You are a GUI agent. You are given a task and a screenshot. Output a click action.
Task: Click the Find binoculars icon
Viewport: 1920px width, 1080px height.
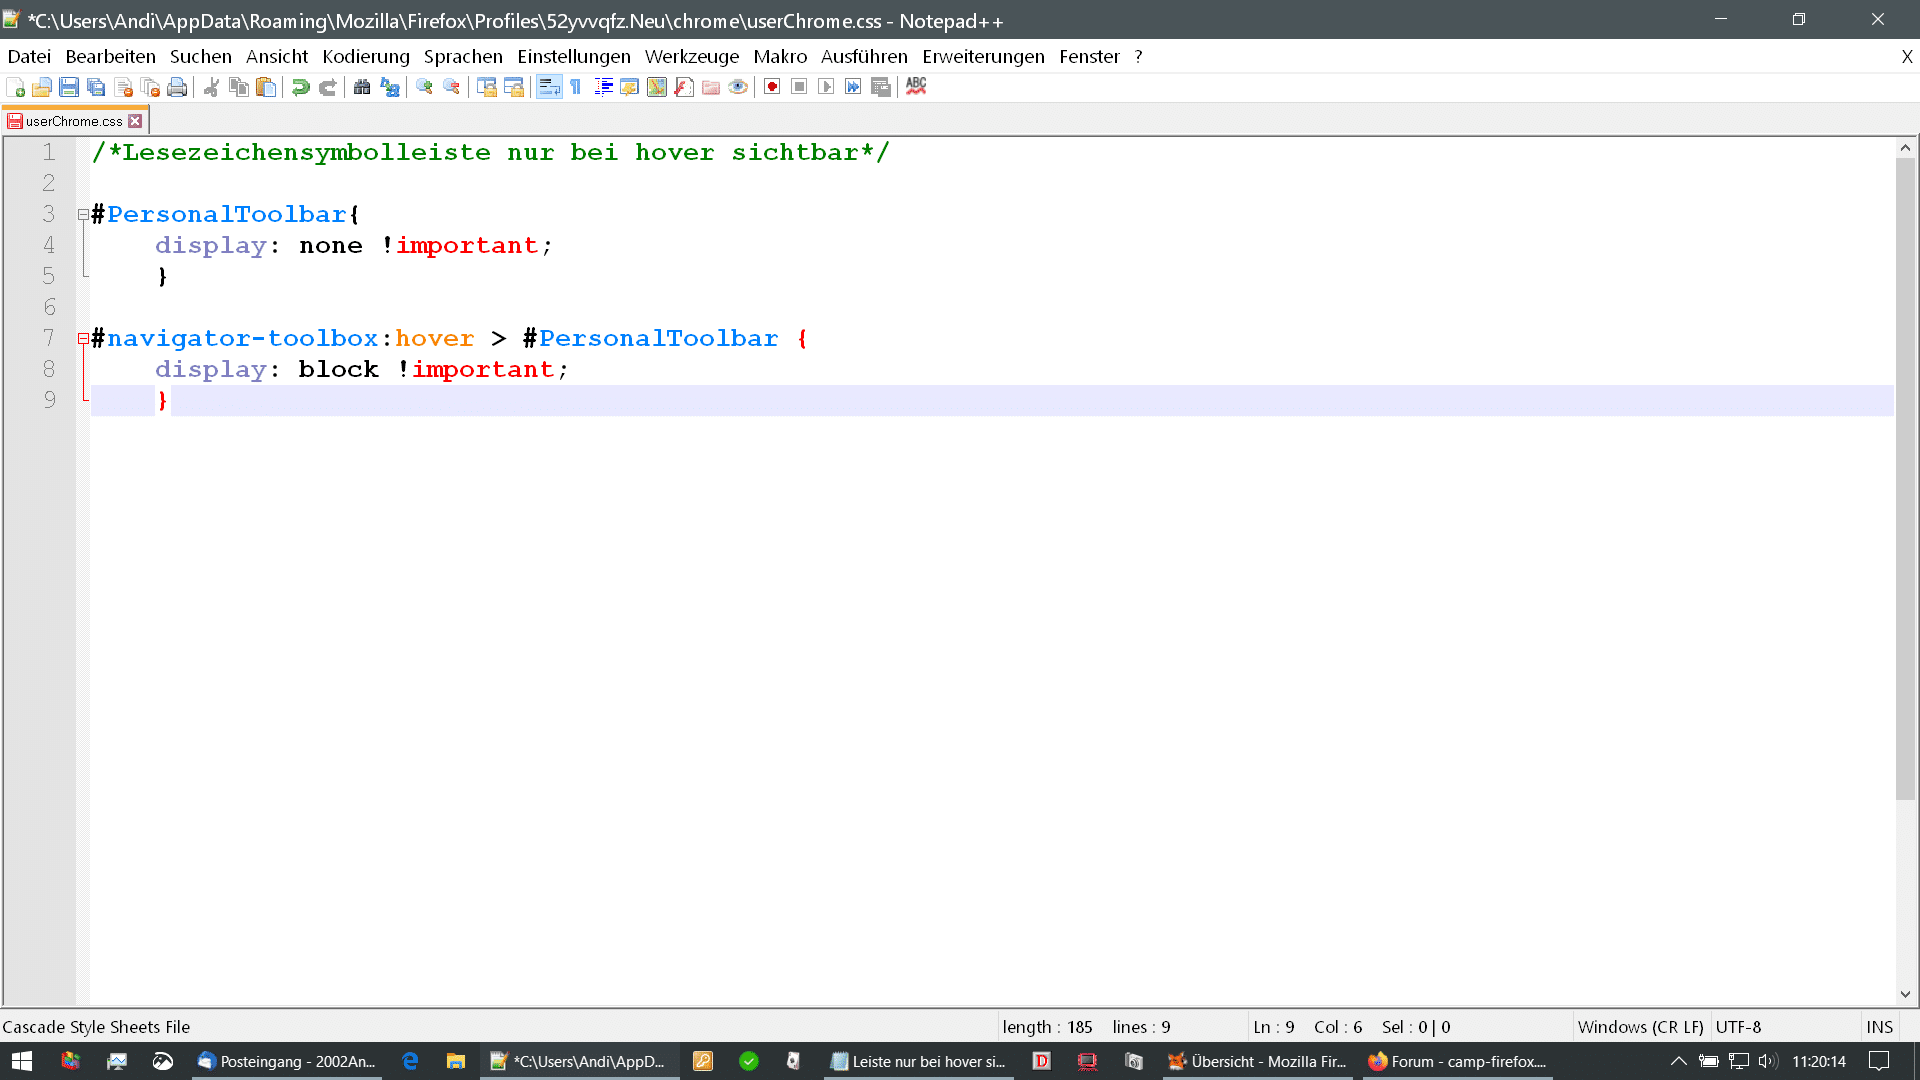362,87
